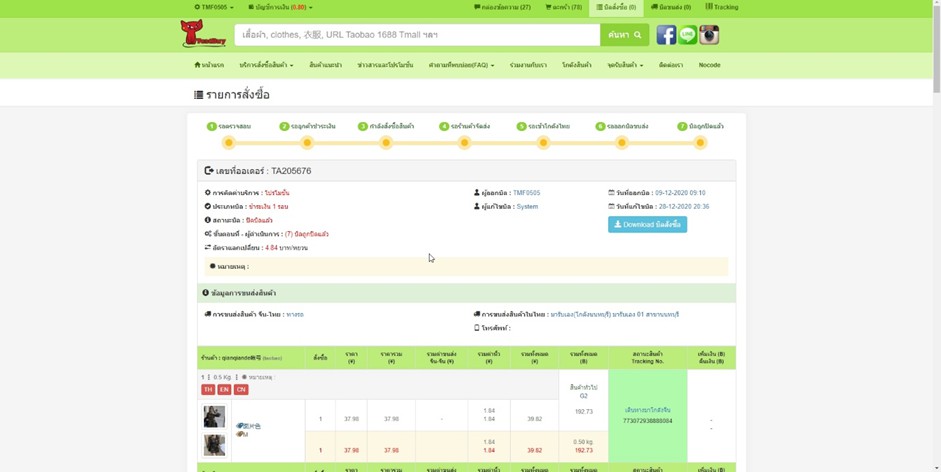Expand the TMF0505 account dropdown

(x=213, y=7)
